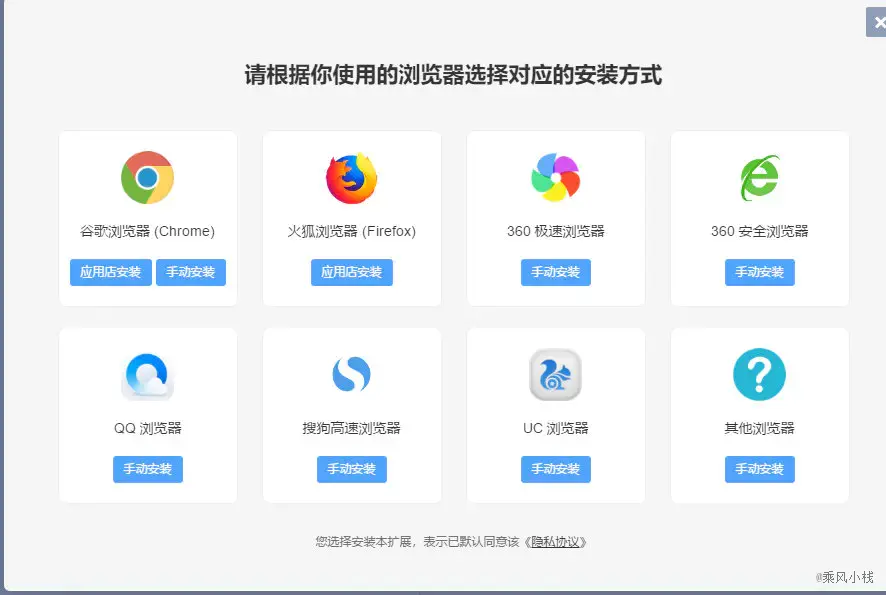This screenshot has height=595, width=886.
Task: Click the UC 浏览器 label
Action: 555,428
